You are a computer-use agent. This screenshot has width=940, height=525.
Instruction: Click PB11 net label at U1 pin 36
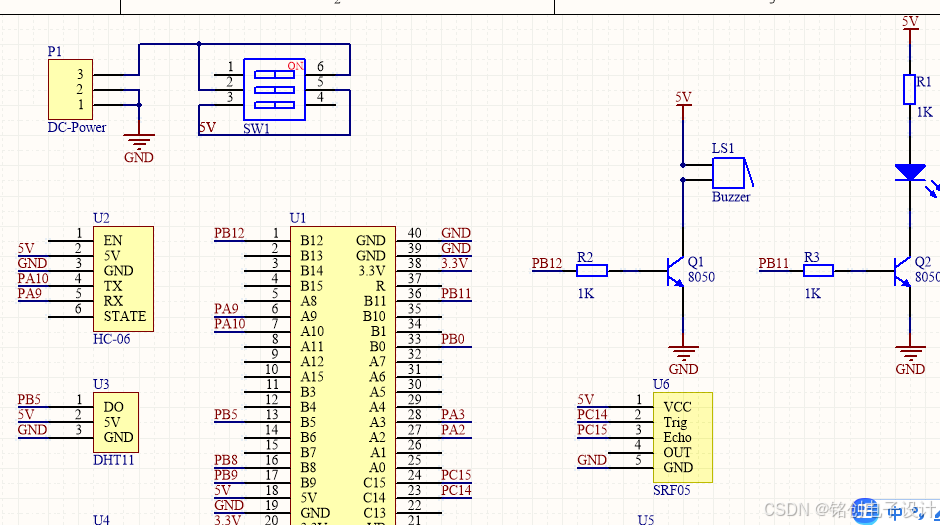[456, 294]
